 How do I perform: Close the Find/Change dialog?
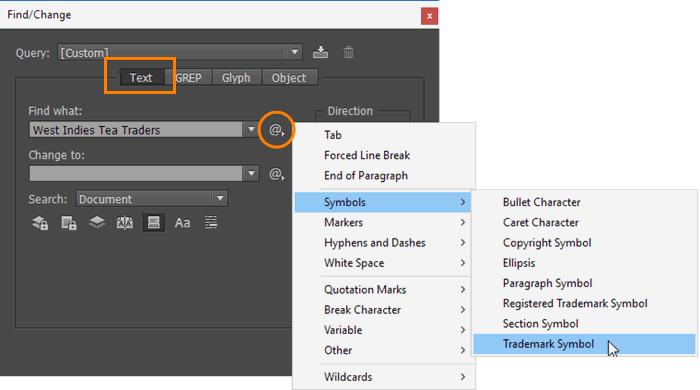[429, 16]
